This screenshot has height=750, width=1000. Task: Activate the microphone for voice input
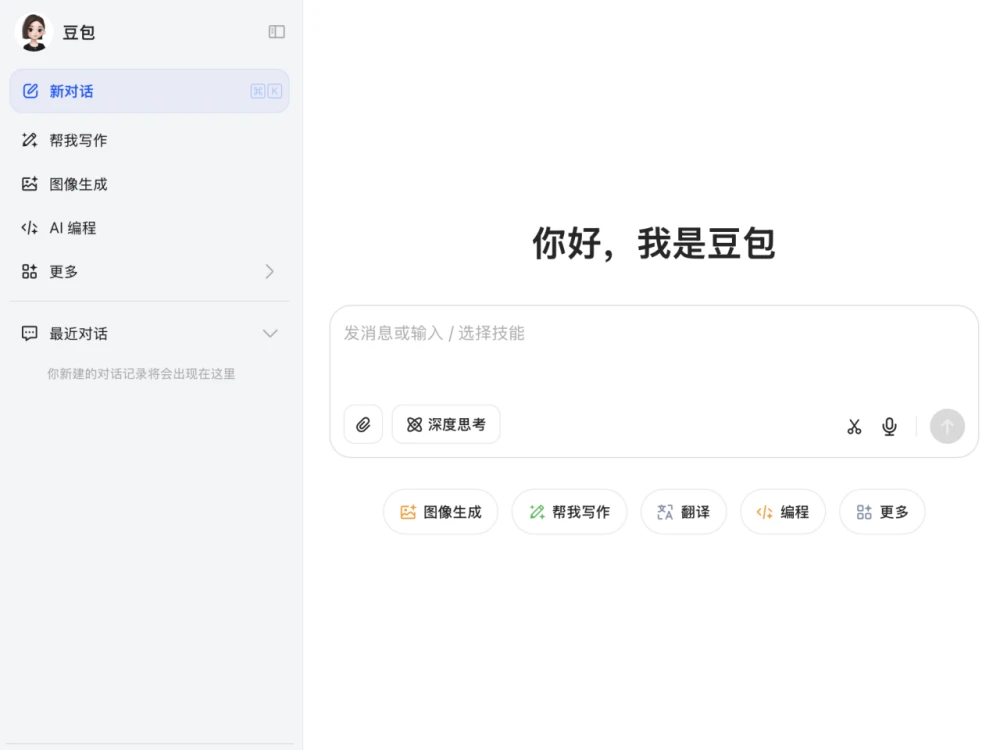889,426
